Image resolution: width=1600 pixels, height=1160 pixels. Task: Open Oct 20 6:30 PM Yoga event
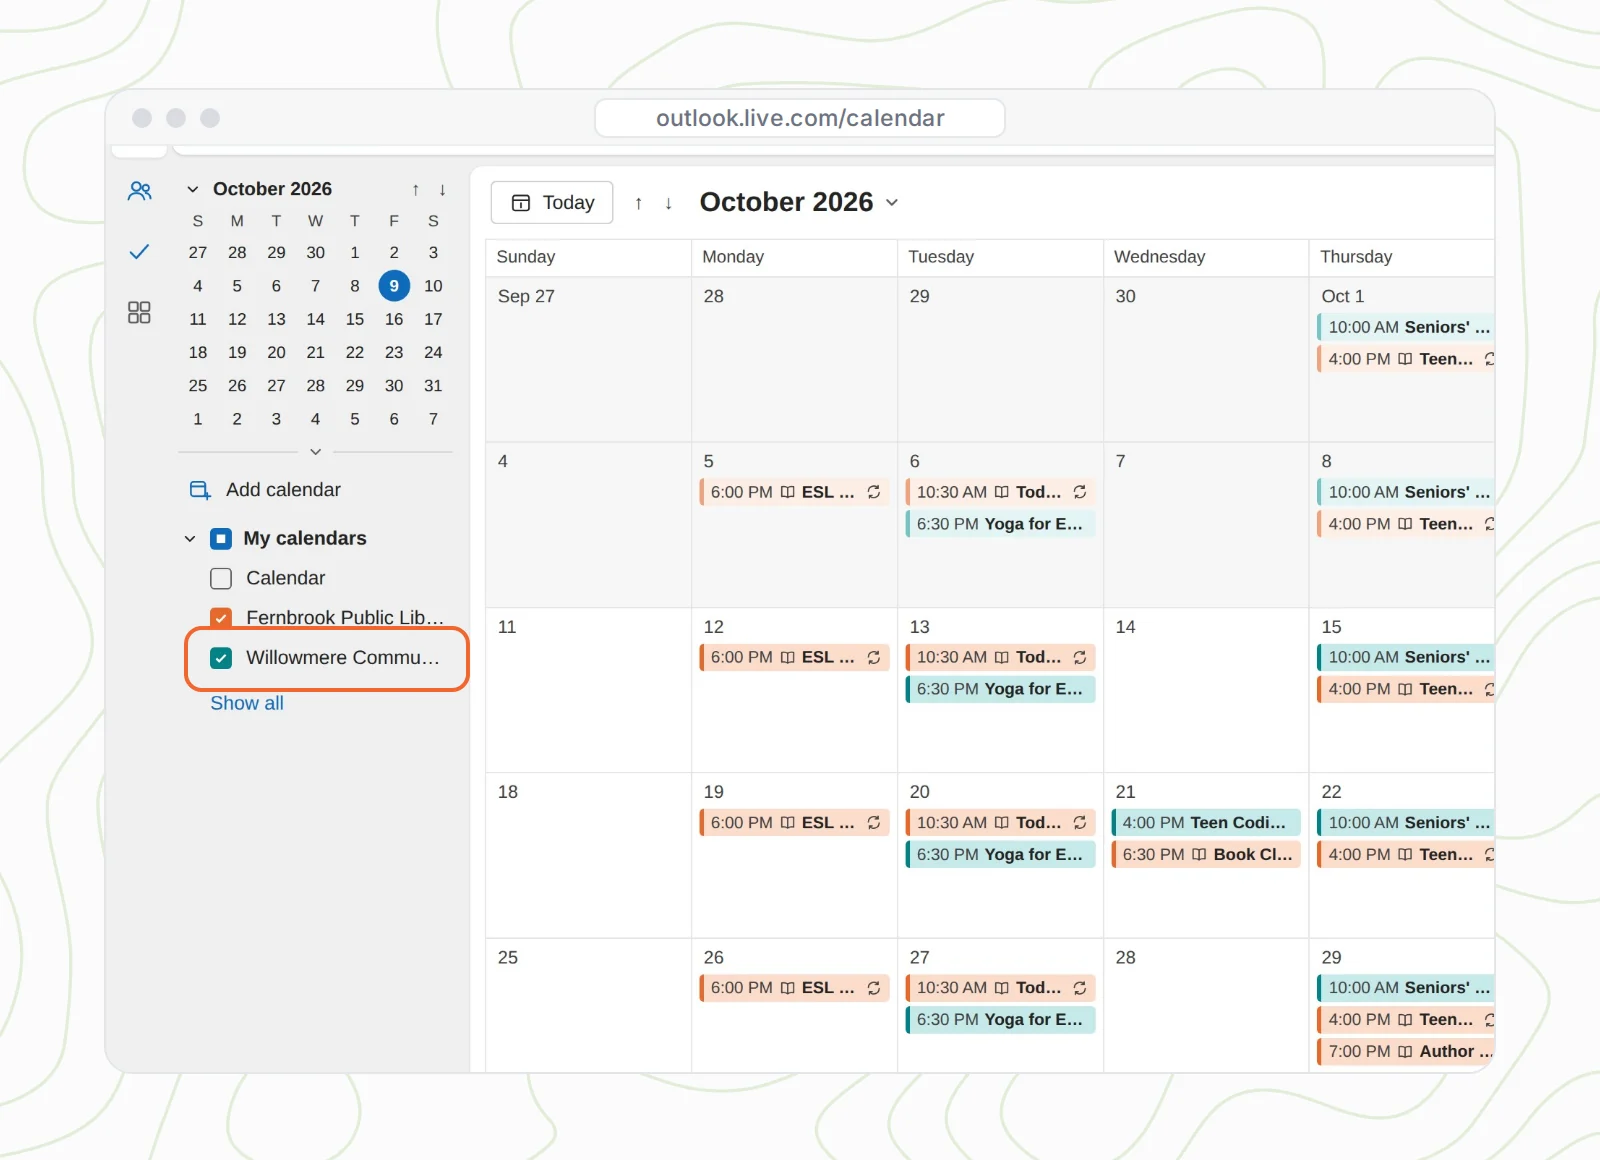[1000, 854]
